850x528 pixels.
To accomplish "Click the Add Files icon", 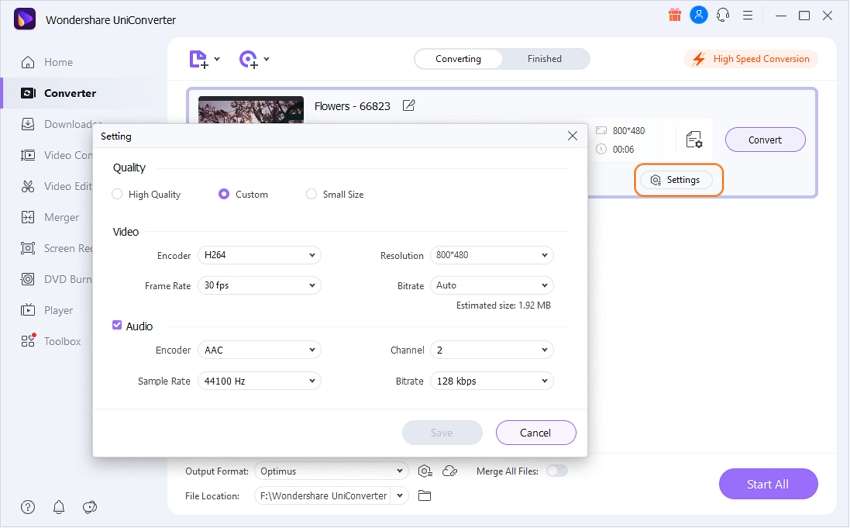I will (x=198, y=59).
